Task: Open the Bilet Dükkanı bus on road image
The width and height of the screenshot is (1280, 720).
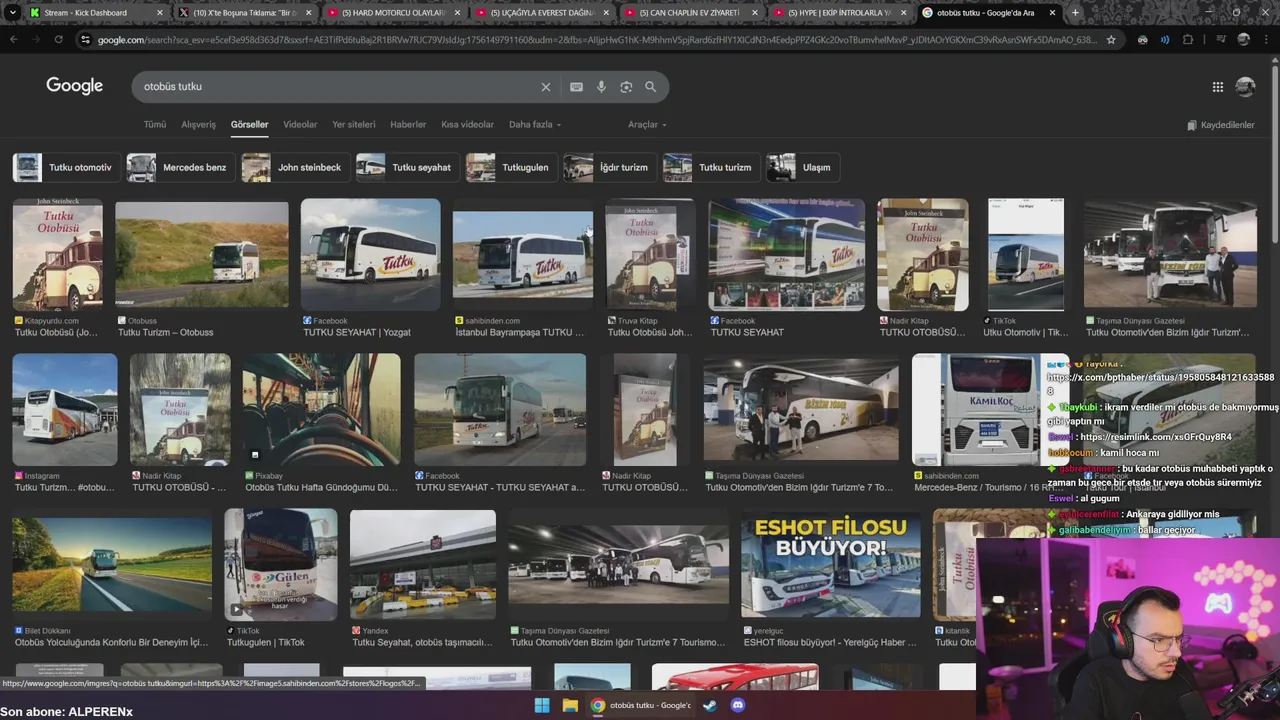Action: click(x=112, y=565)
